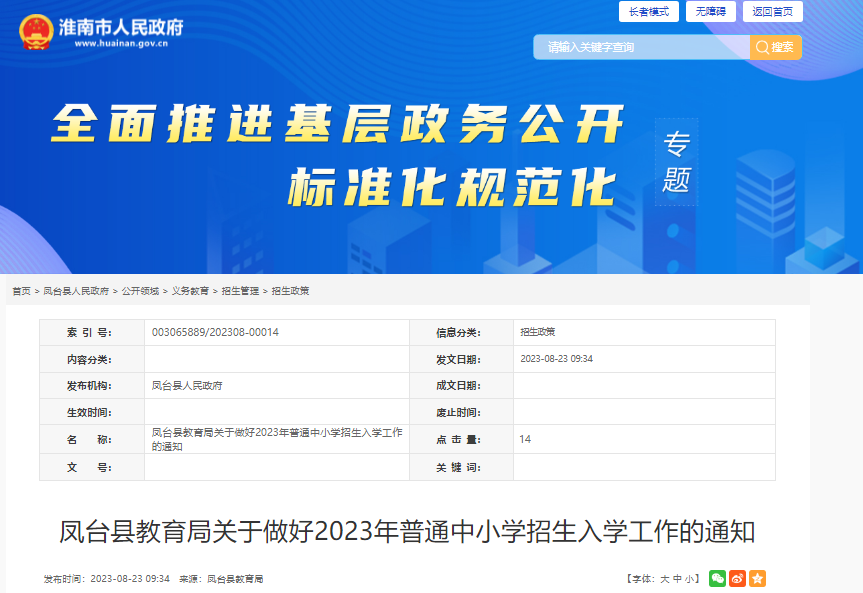This screenshot has width=863, height=593.
Task: Click the 淮南市人民政府 site title
Action: (x=128, y=27)
